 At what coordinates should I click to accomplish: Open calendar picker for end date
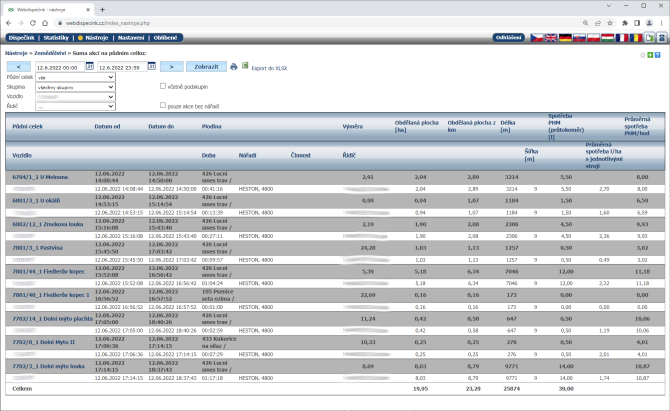point(152,67)
